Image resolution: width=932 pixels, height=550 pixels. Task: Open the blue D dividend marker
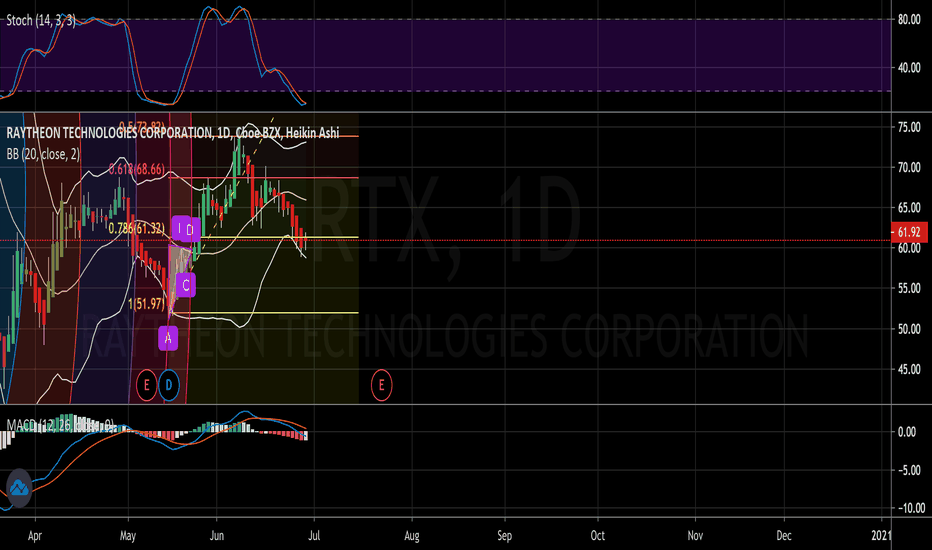[169, 385]
